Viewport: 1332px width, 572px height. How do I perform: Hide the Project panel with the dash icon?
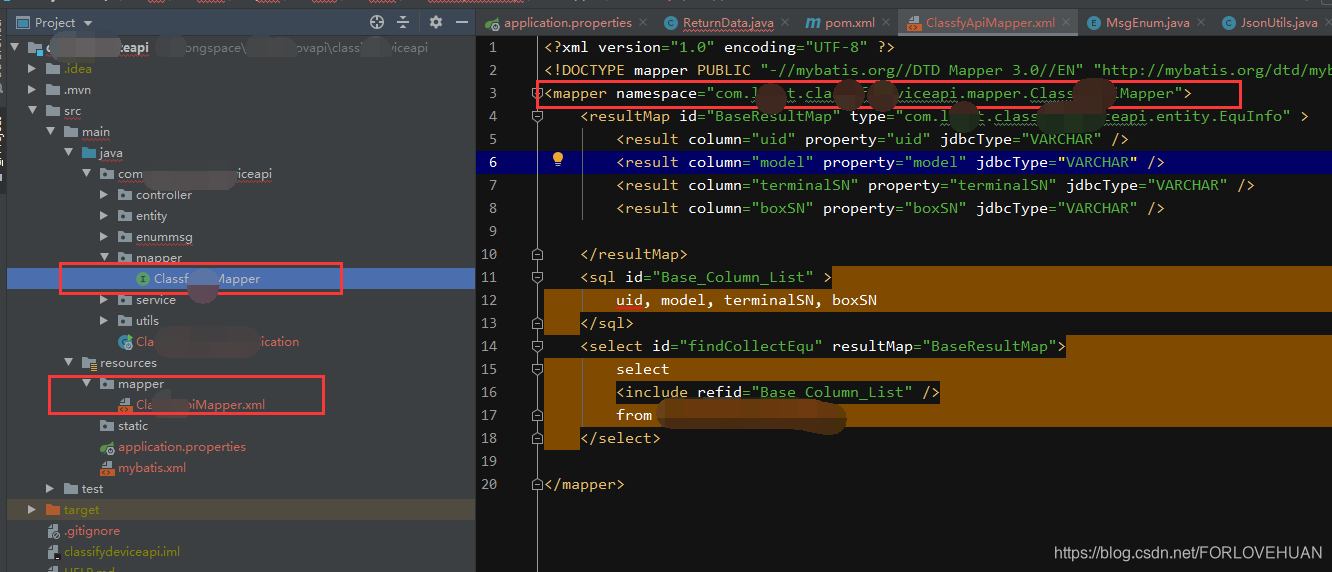pos(461,22)
